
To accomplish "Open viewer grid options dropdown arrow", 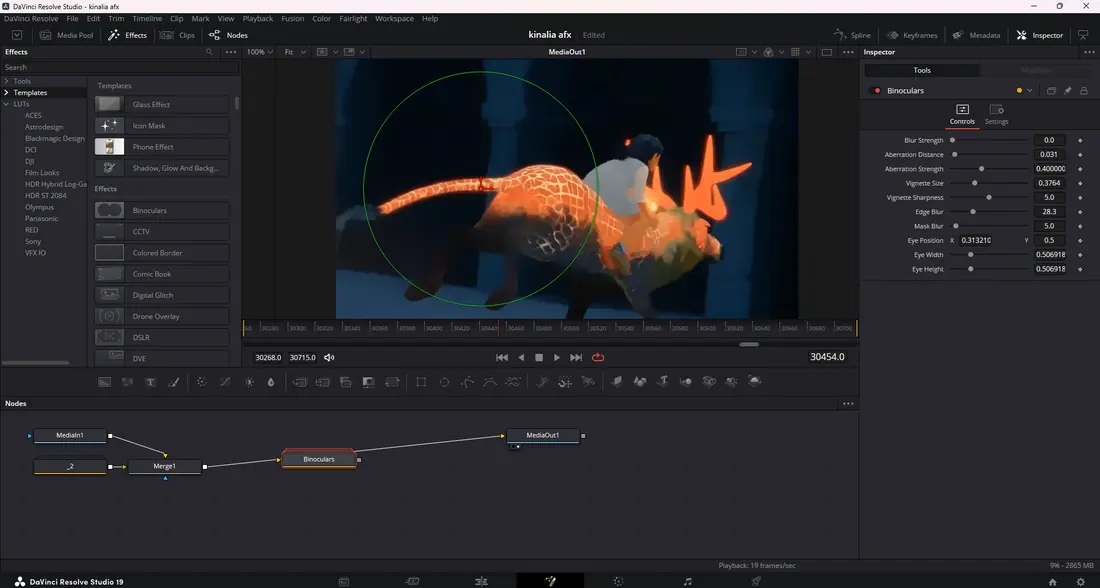I will tap(808, 52).
